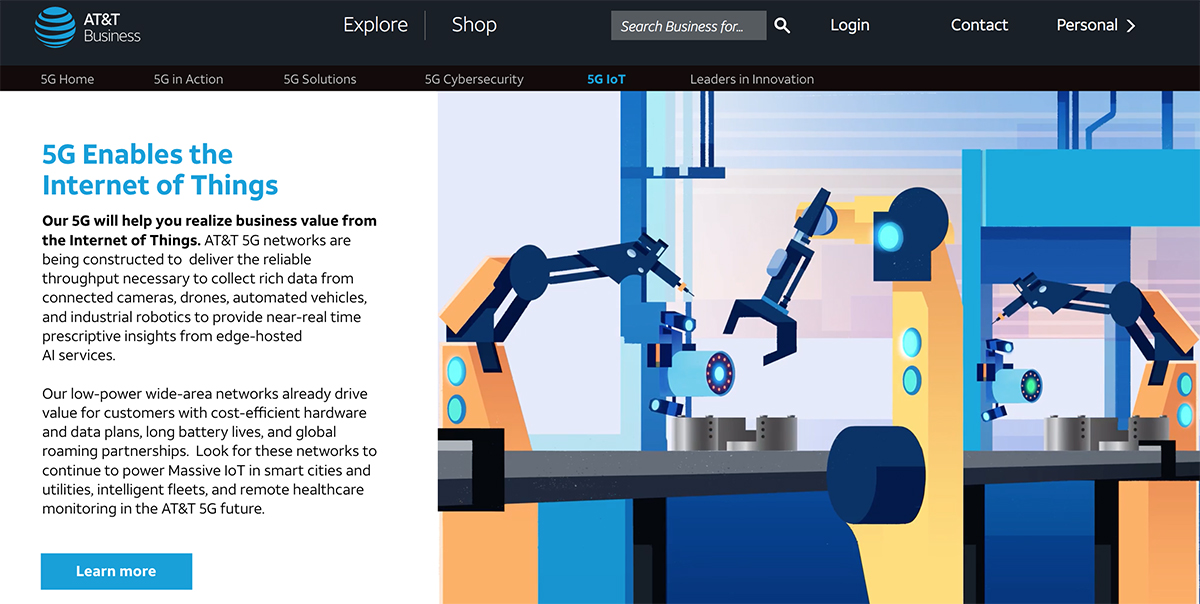
Task: Click the bold text Our 5G will help you realize
Action: click(209, 230)
